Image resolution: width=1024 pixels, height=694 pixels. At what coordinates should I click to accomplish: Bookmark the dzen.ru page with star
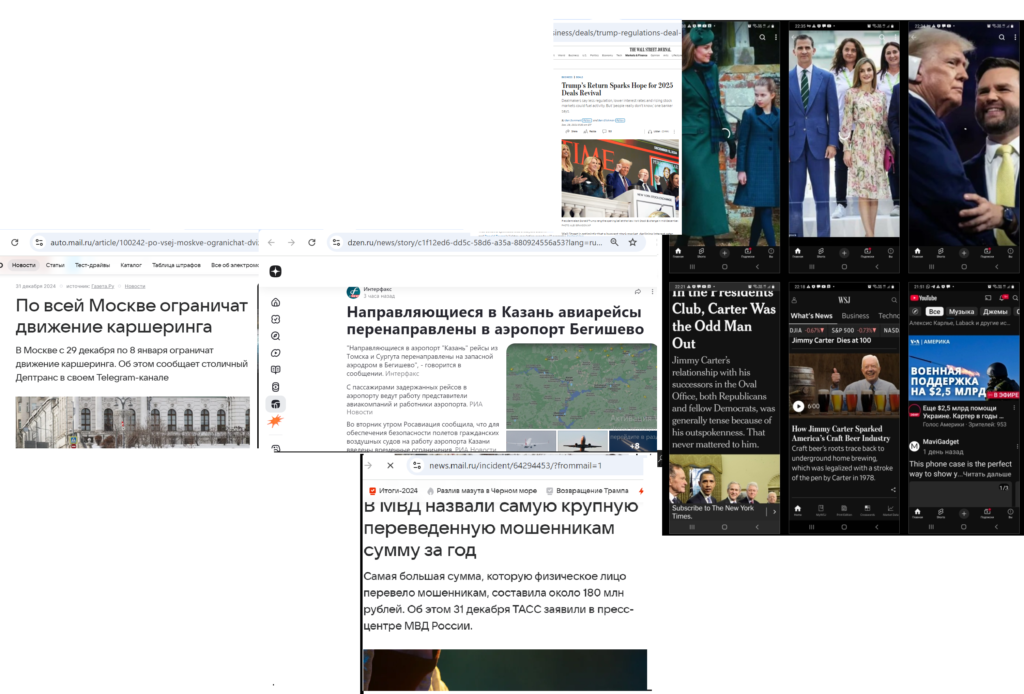pos(632,242)
